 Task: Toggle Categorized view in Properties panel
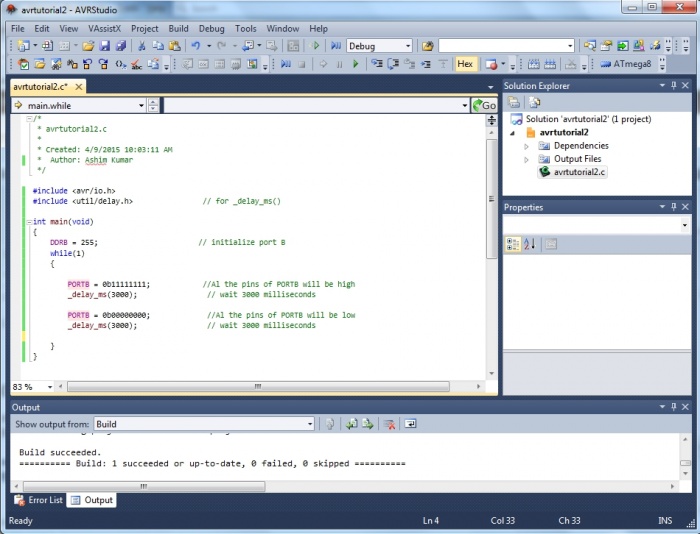click(x=512, y=244)
